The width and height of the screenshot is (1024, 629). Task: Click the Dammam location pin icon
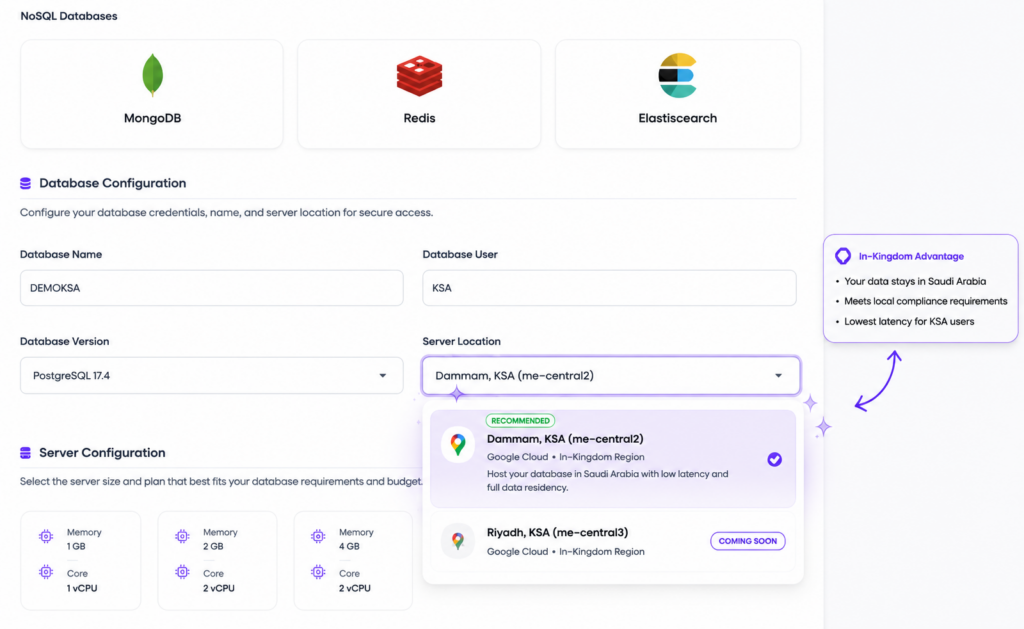tap(458, 445)
